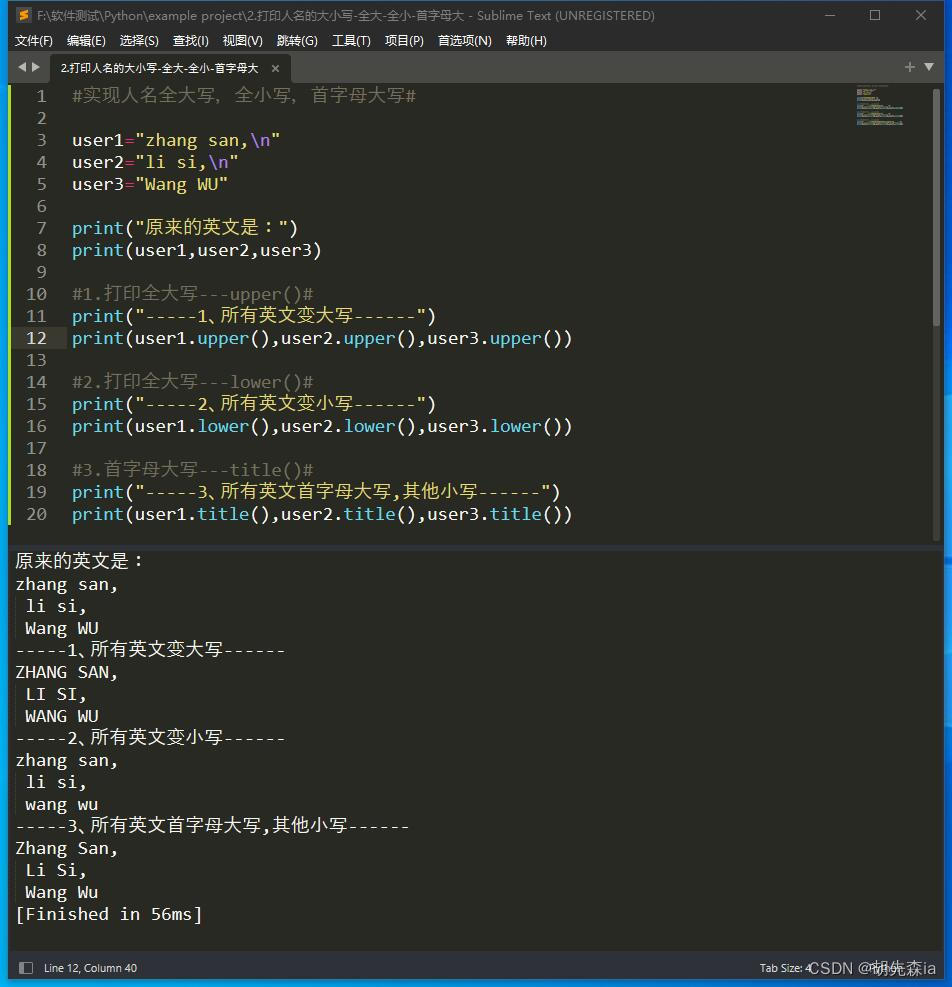The image size is (952, 987).
Task: Open the 帮助 menu
Action: pyautogui.click(x=525, y=40)
